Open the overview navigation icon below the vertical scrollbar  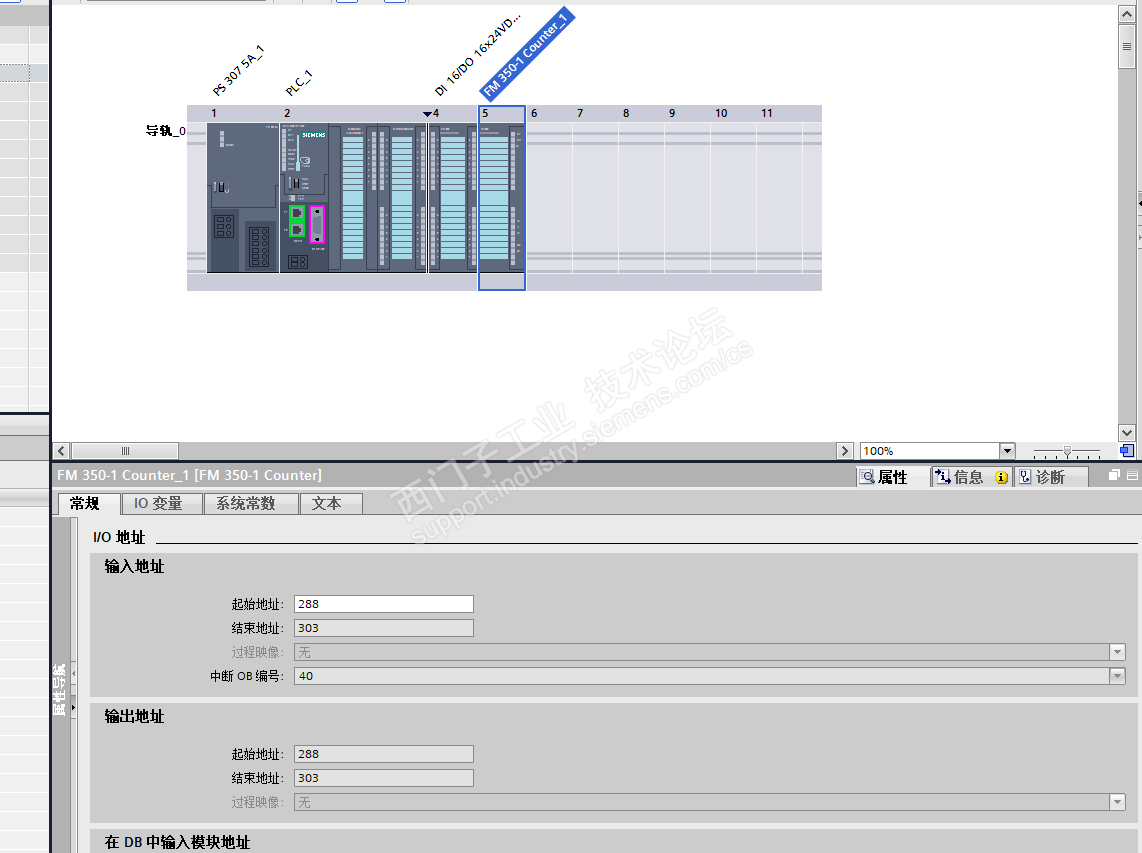1127,451
